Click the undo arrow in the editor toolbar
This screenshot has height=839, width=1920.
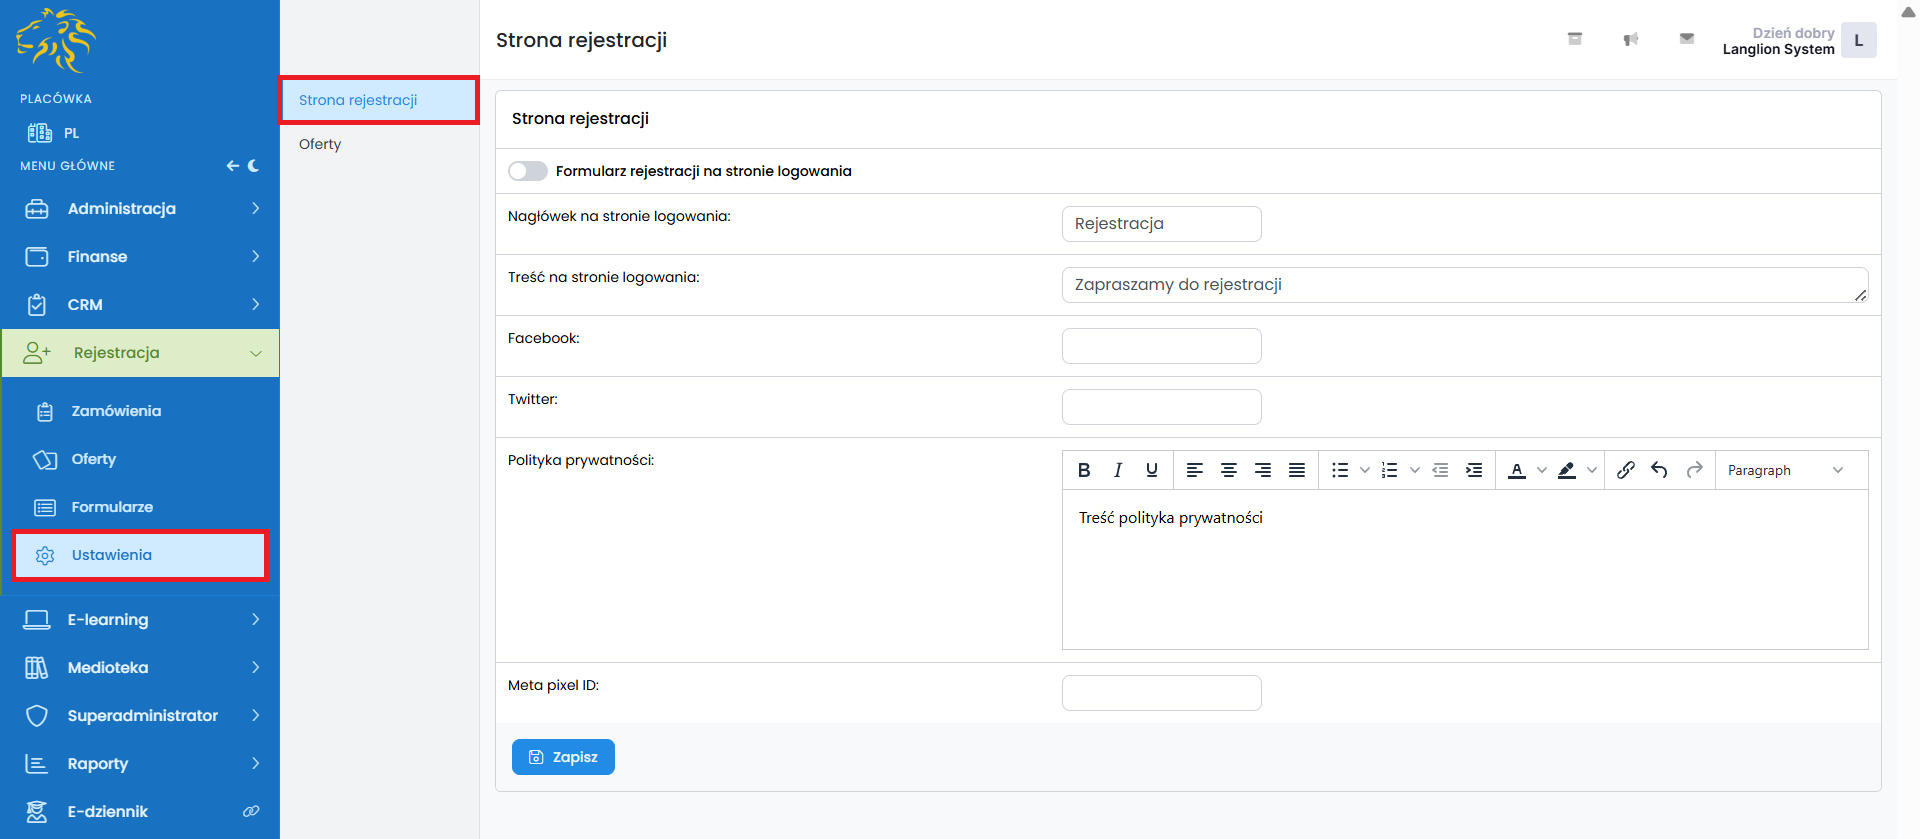pos(1660,470)
